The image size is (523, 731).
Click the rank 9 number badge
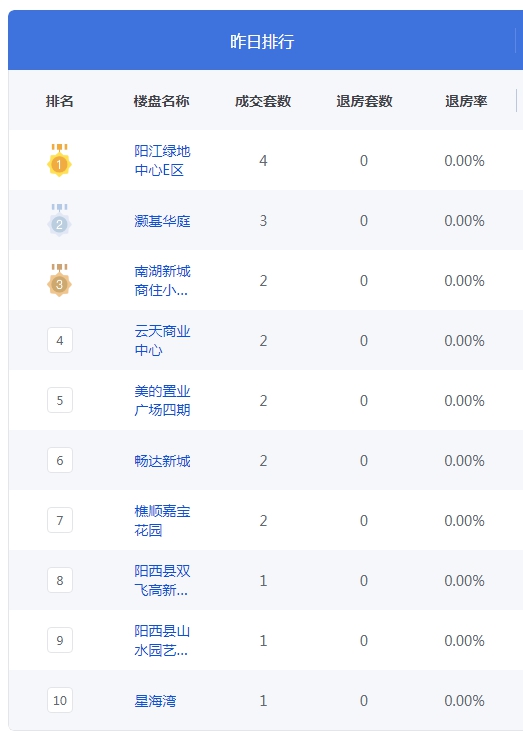point(60,640)
